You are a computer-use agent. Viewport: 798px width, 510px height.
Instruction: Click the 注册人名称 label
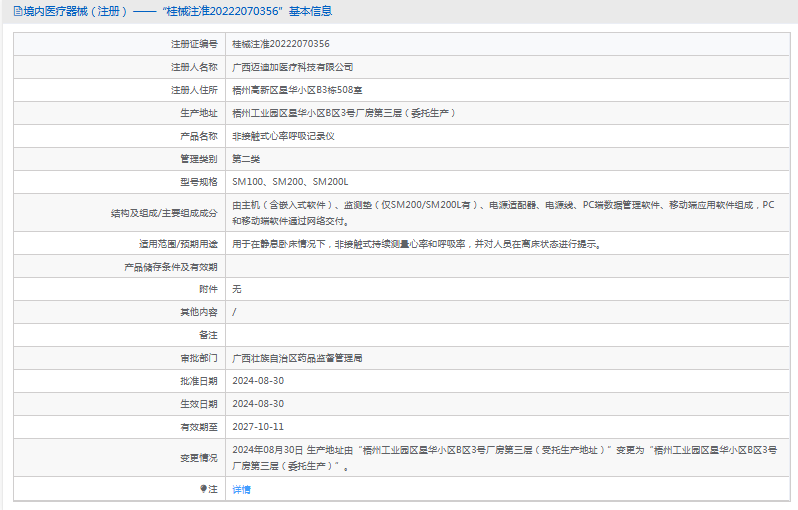(194, 67)
